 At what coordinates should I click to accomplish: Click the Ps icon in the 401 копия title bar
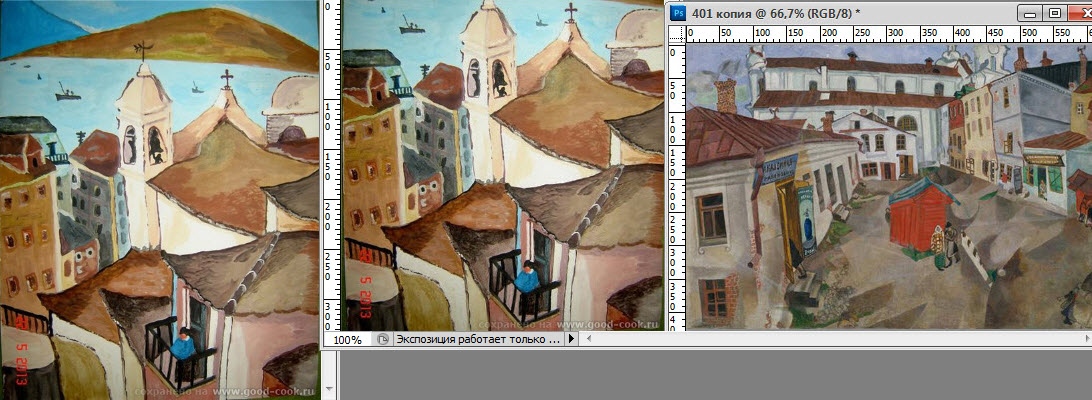678,13
